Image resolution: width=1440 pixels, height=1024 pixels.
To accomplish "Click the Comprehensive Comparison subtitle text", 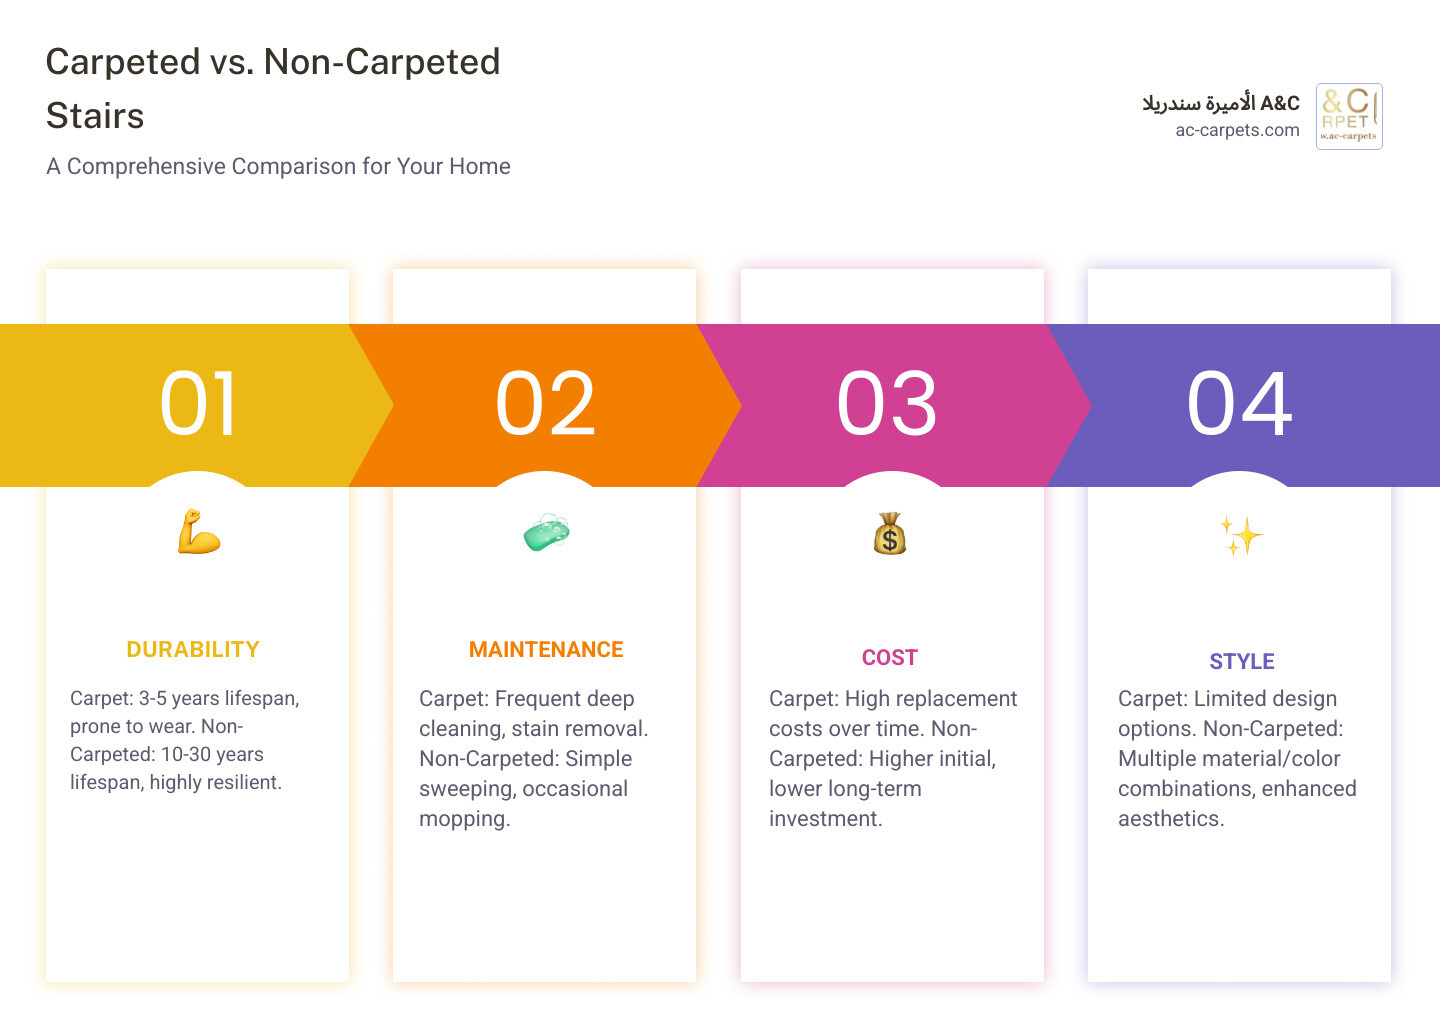I will click(278, 166).
